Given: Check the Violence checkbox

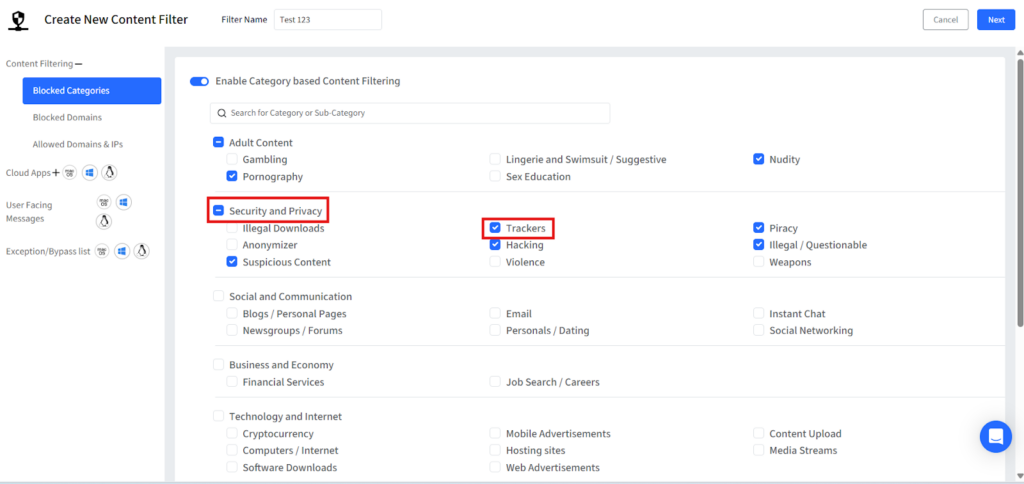Looking at the screenshot, I should click(x=495, y=262).
